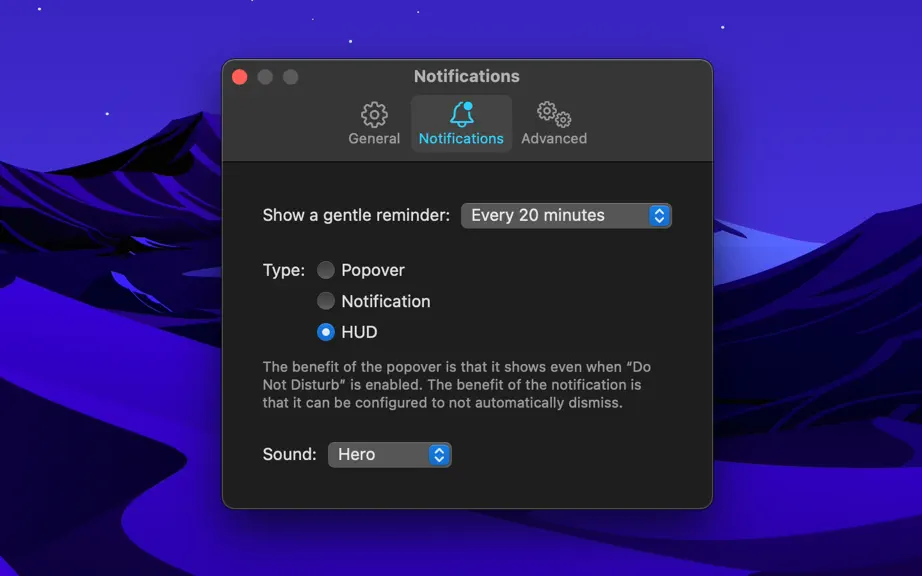Screen dimensions: 922x576
Task: Select the Popover radio button
Action: (326, 270)
